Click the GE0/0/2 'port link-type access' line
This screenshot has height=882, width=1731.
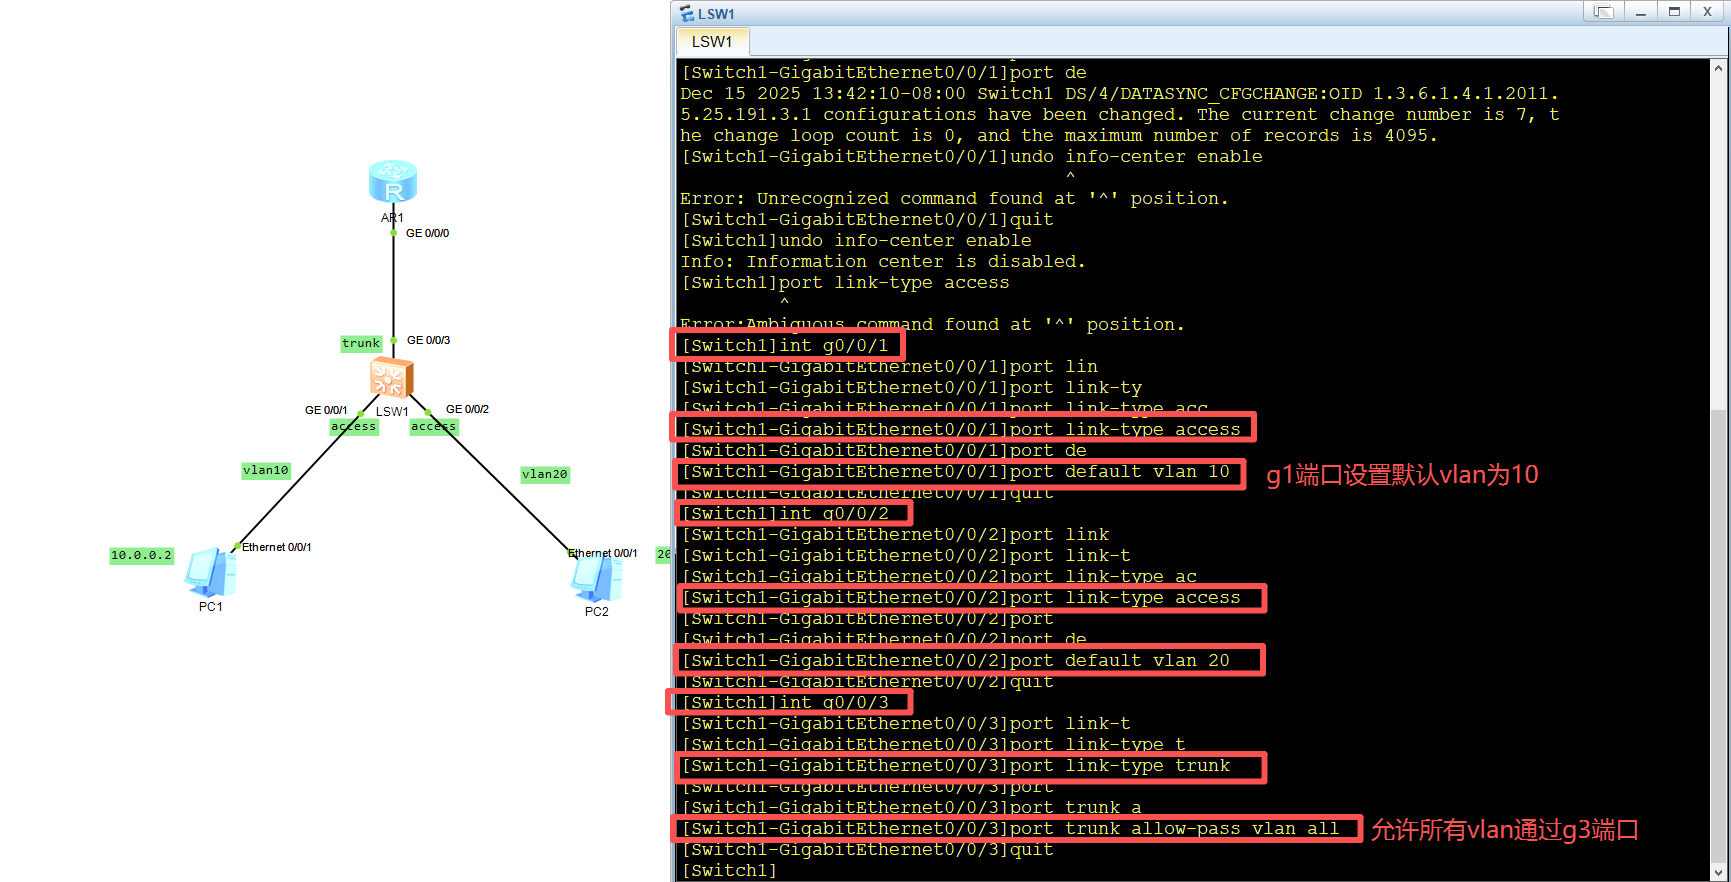[962, 597]
